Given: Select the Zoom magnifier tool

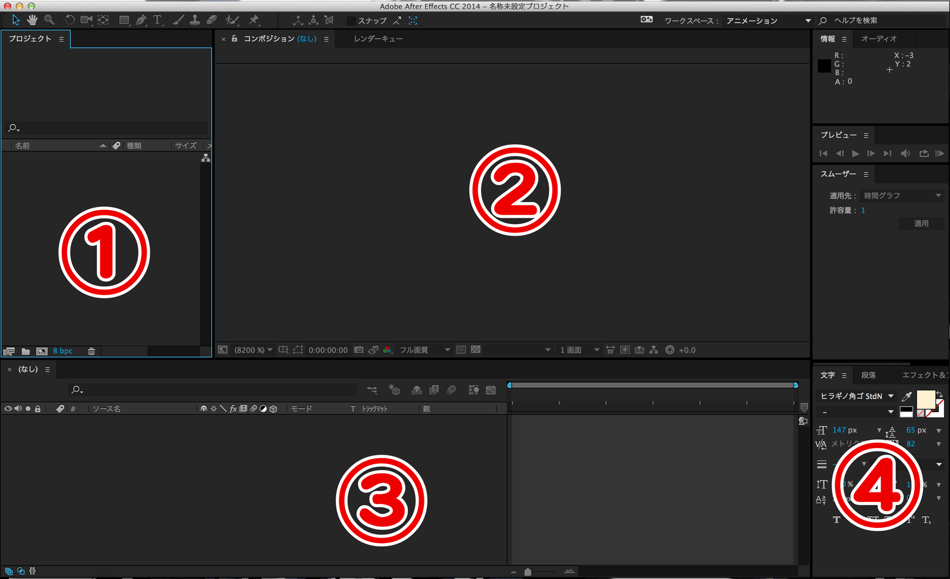Looking at the screenshot, I should click(49, 20).
